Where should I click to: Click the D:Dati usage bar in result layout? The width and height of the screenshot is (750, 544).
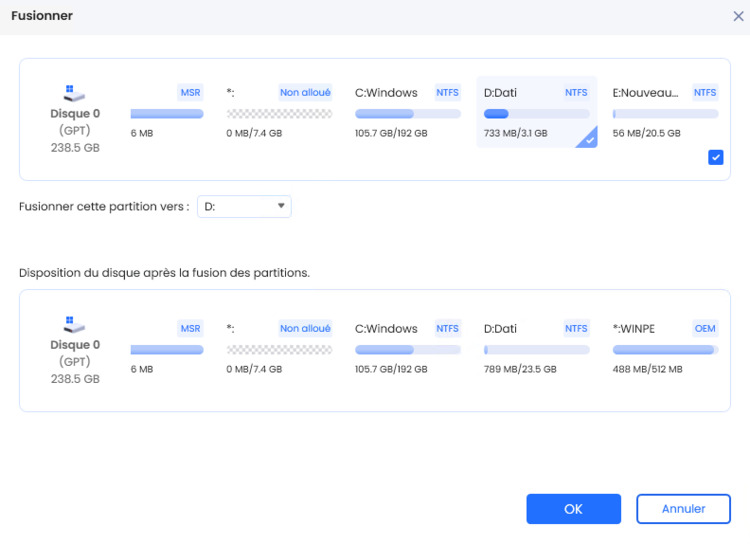click(x=536, y=350)
